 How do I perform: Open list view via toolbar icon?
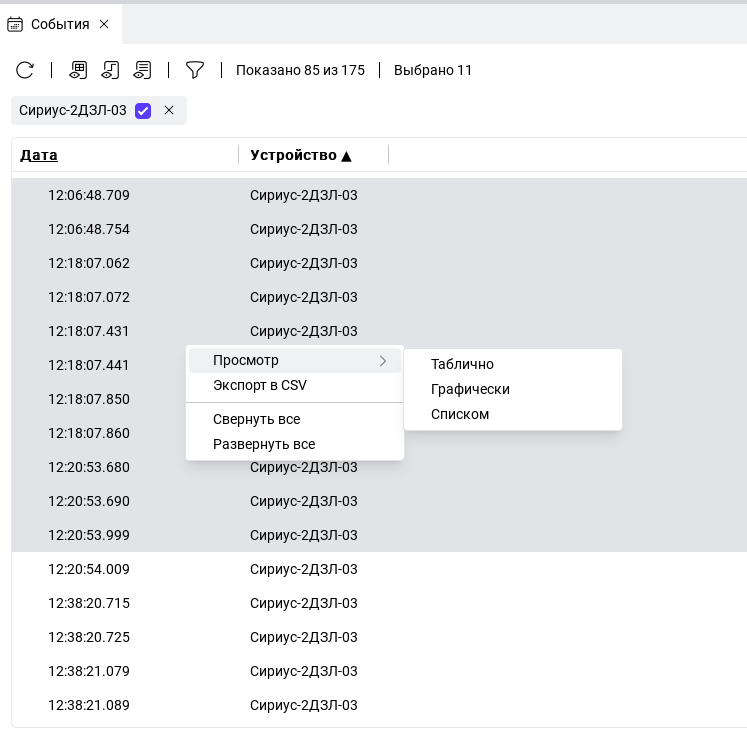[x=143, y=70]
